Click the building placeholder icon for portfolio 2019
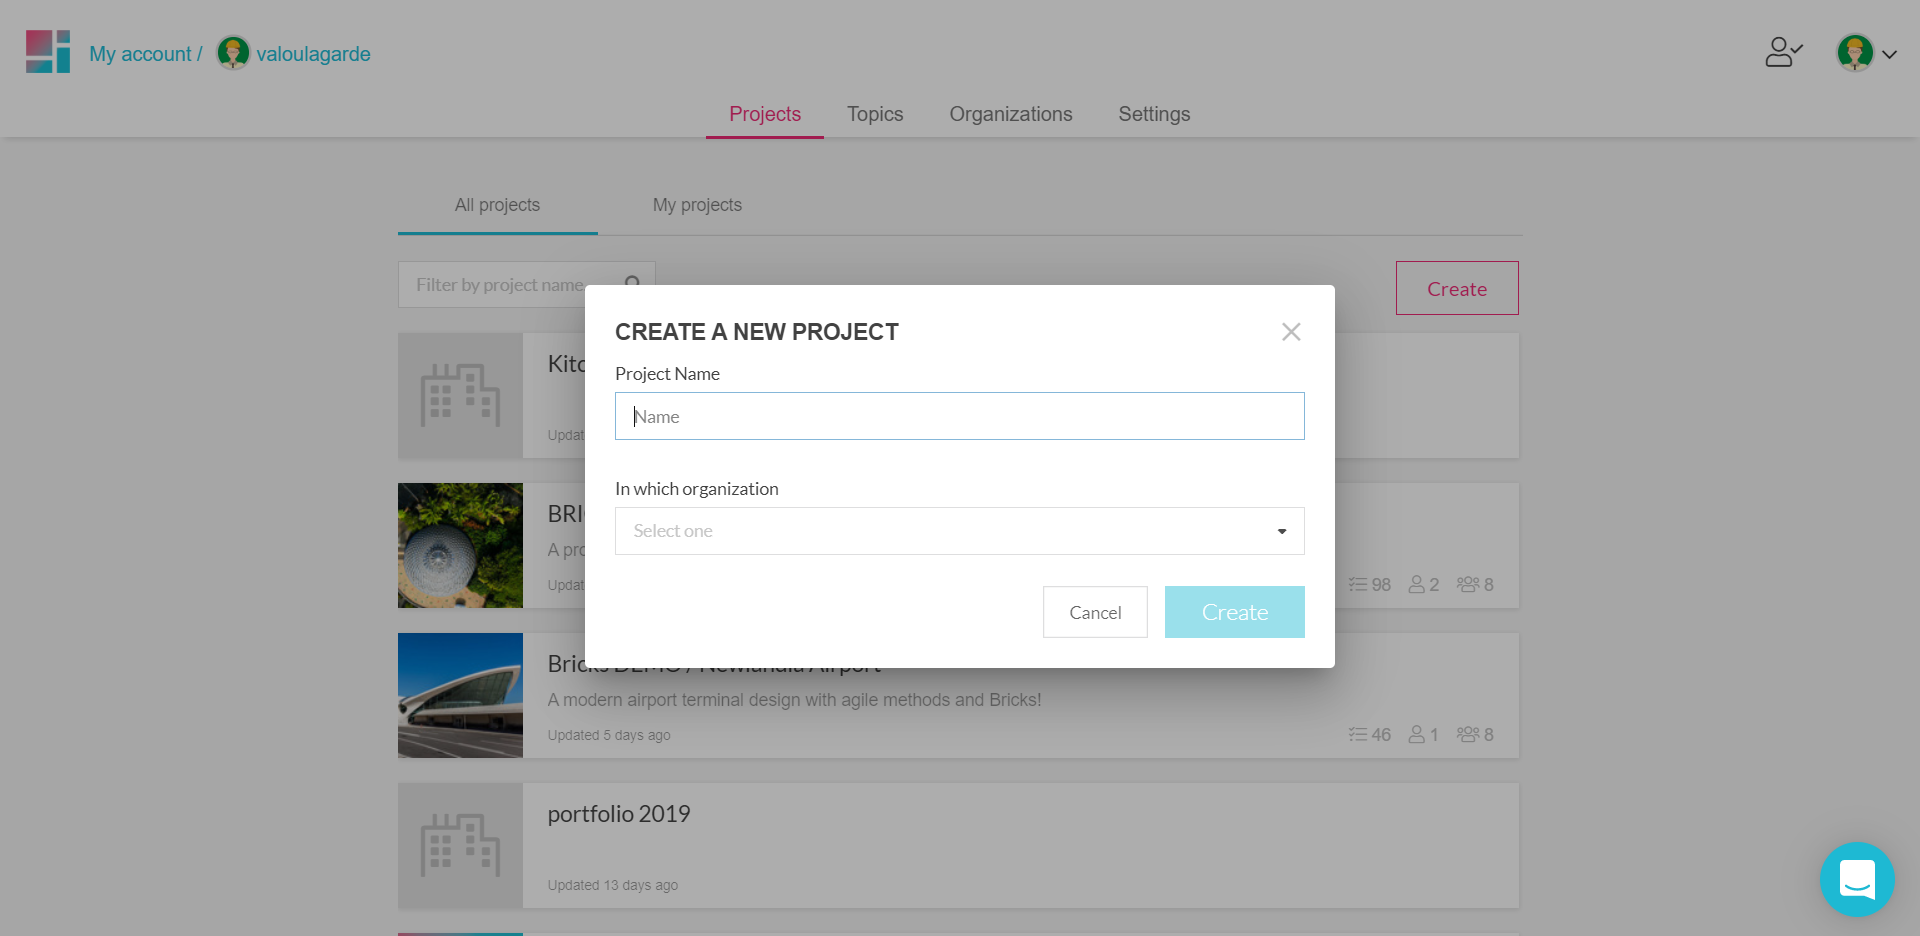Screen dimensions: 1920x936 [x=460, y=845]
